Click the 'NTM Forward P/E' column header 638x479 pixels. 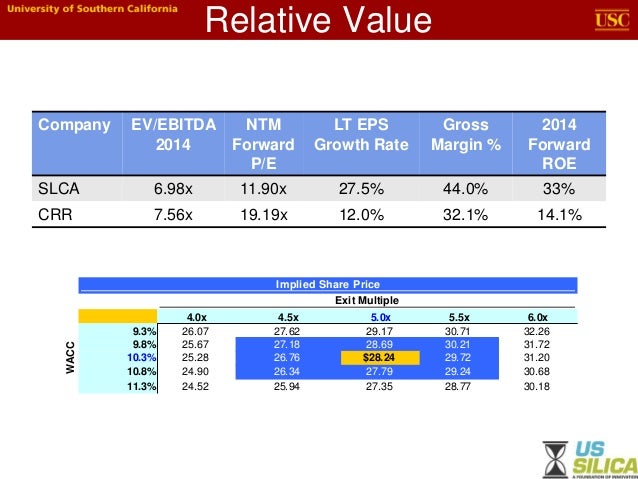pos(263,144)
